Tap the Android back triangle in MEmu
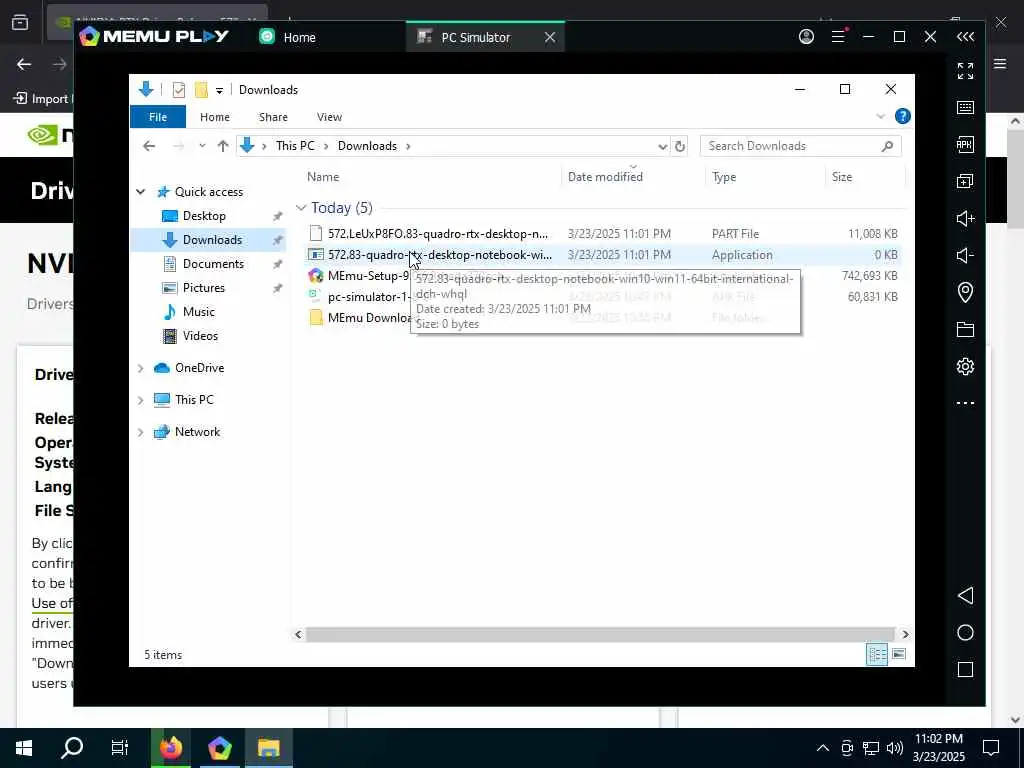Screen dimensions: 1024x768 (965, 596)
